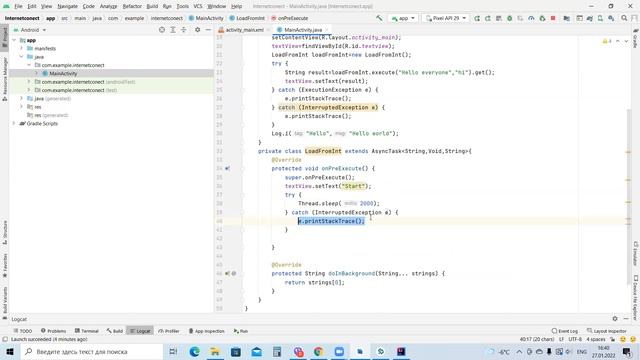Open the Event Log button
640x360 pixels.
point(564,331)
